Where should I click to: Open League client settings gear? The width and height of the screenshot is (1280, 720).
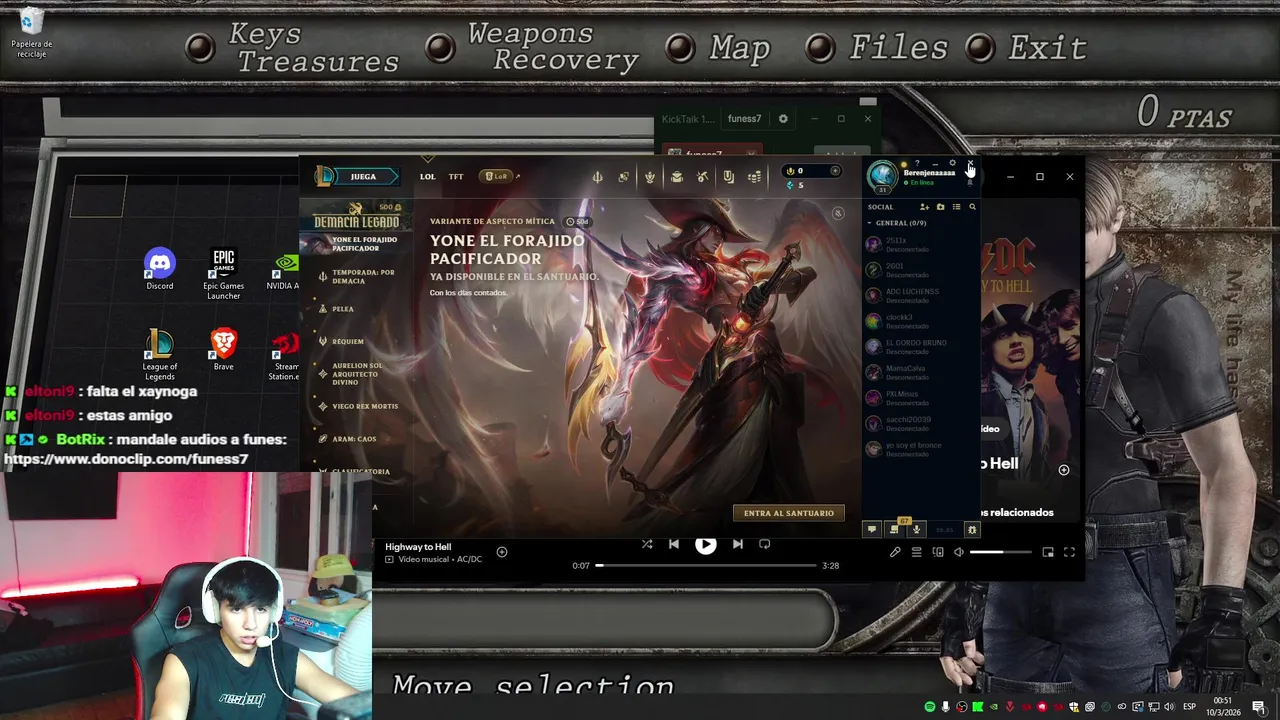952,163
